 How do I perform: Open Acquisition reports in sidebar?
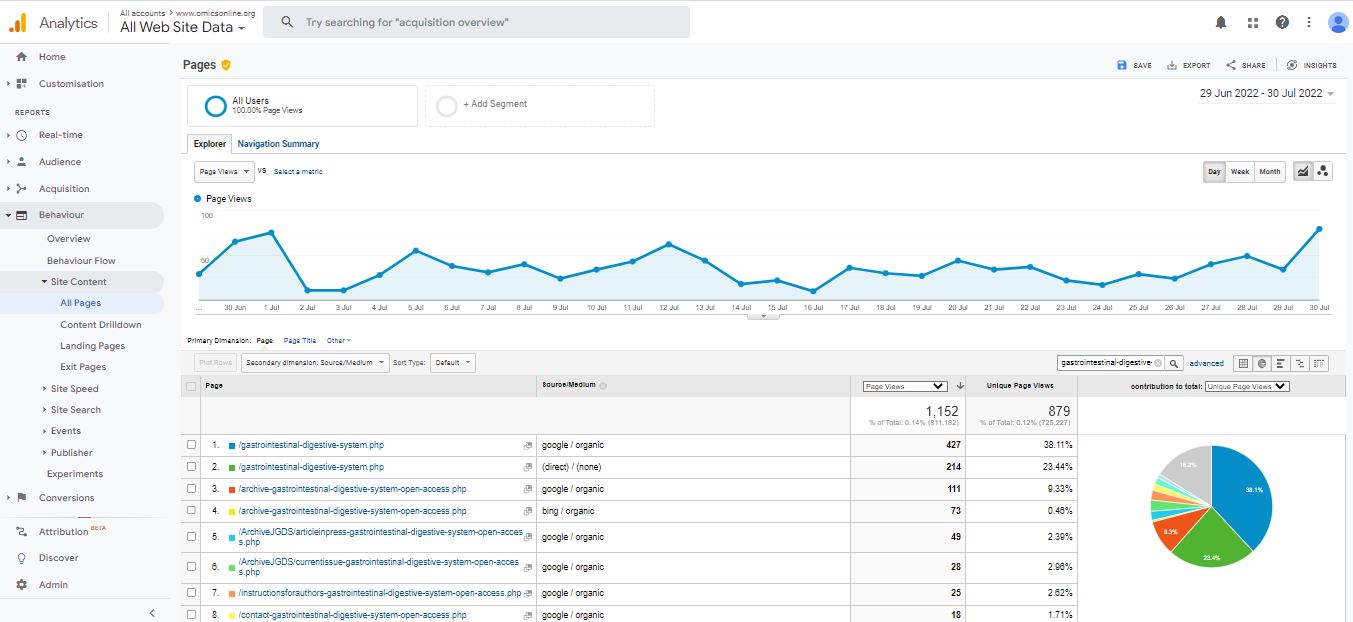[64, 189]
